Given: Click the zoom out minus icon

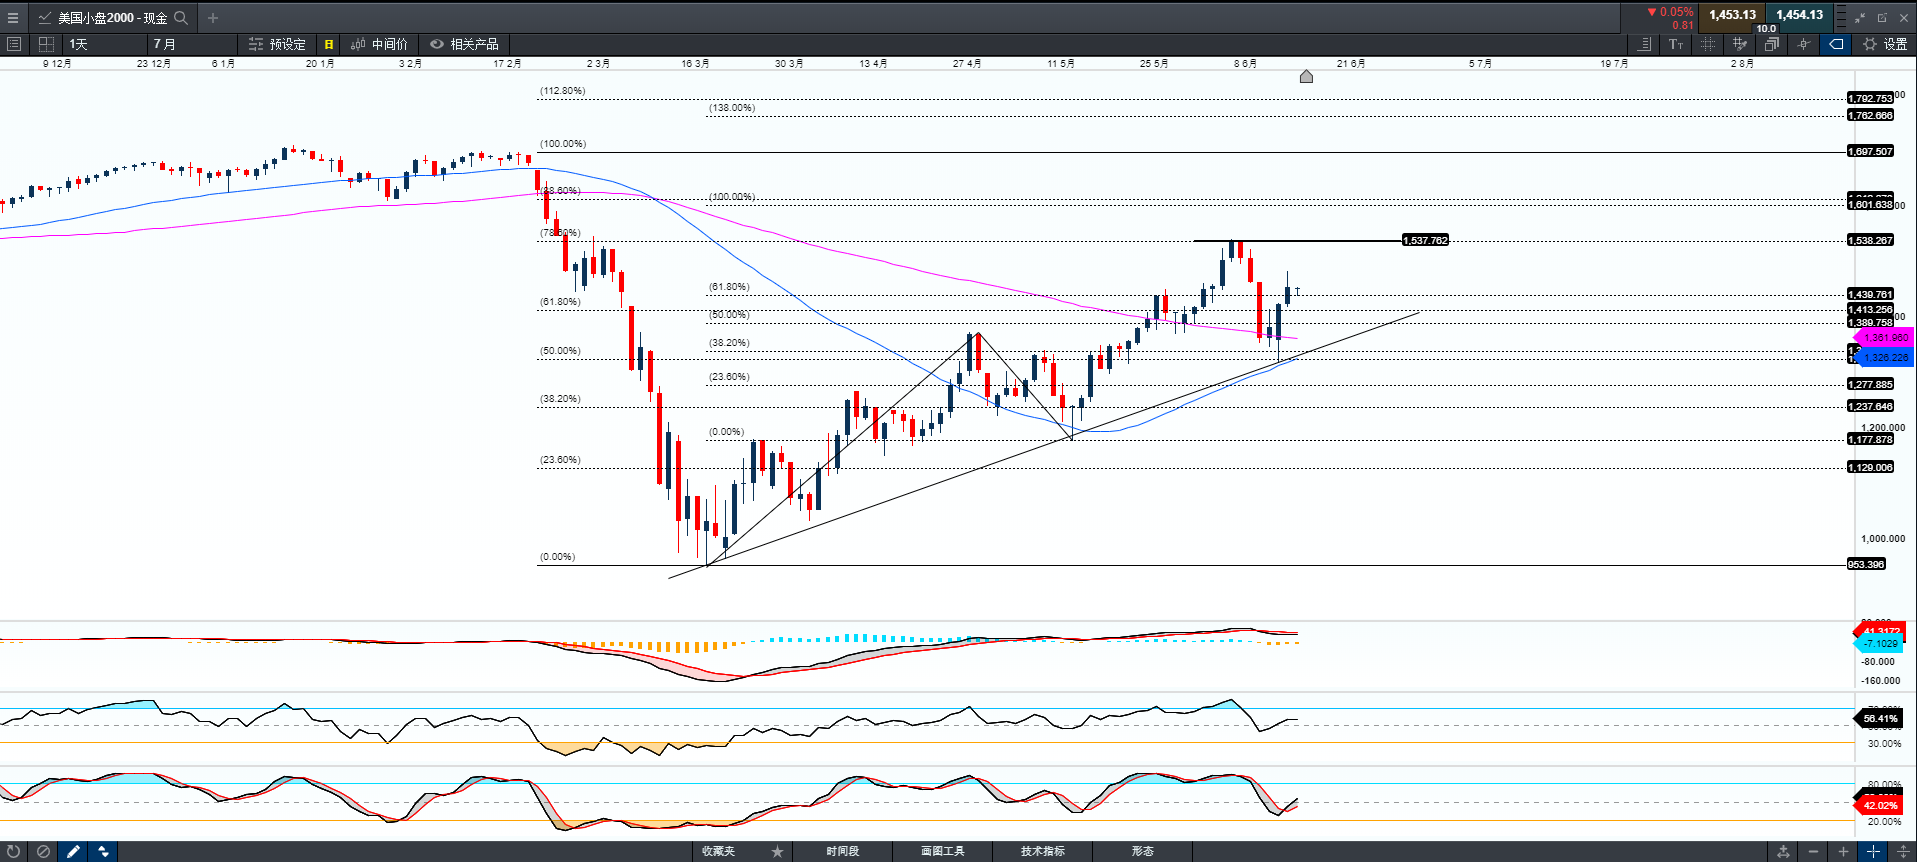Looking at the screenshot, I should click(1813, 852).
